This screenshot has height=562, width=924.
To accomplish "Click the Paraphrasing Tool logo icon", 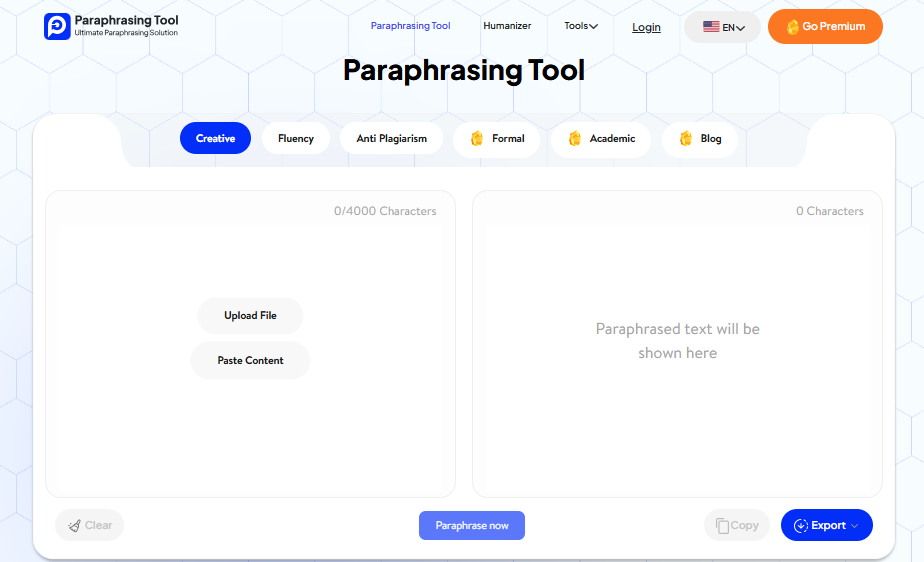I will click(x=57, y=27).
